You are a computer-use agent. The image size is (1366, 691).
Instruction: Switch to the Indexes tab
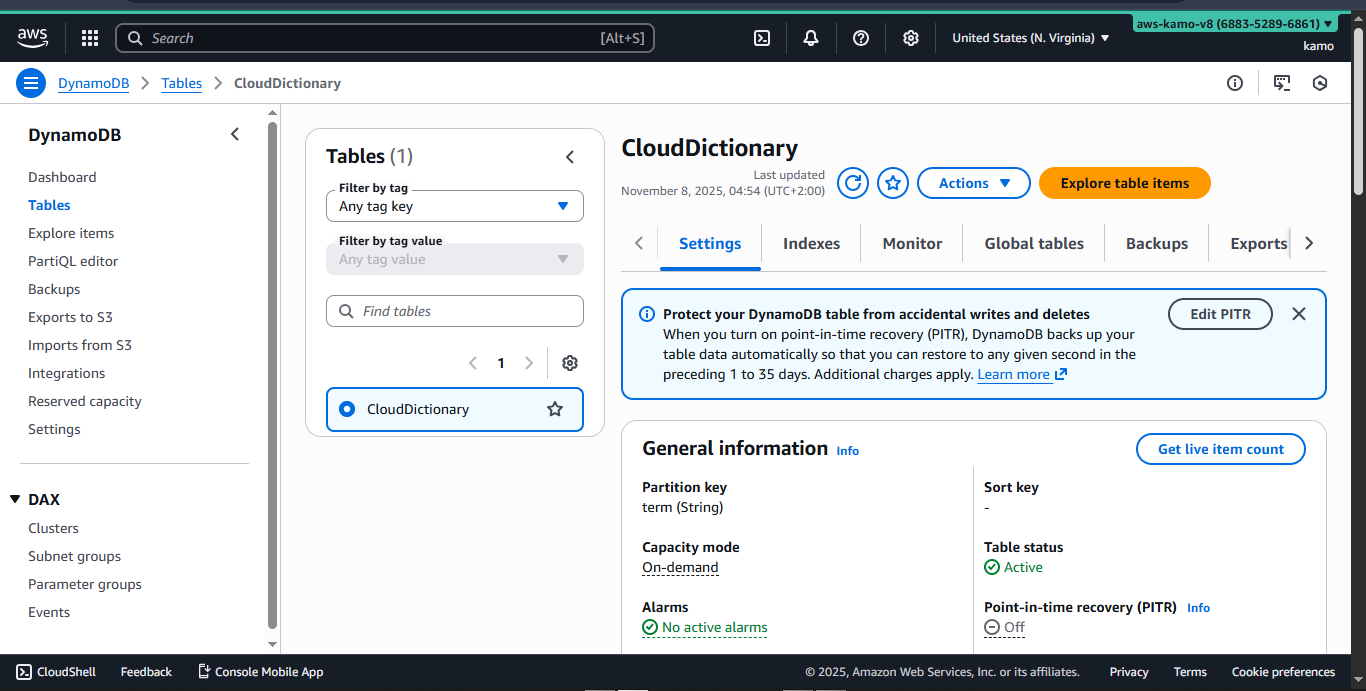810,243
